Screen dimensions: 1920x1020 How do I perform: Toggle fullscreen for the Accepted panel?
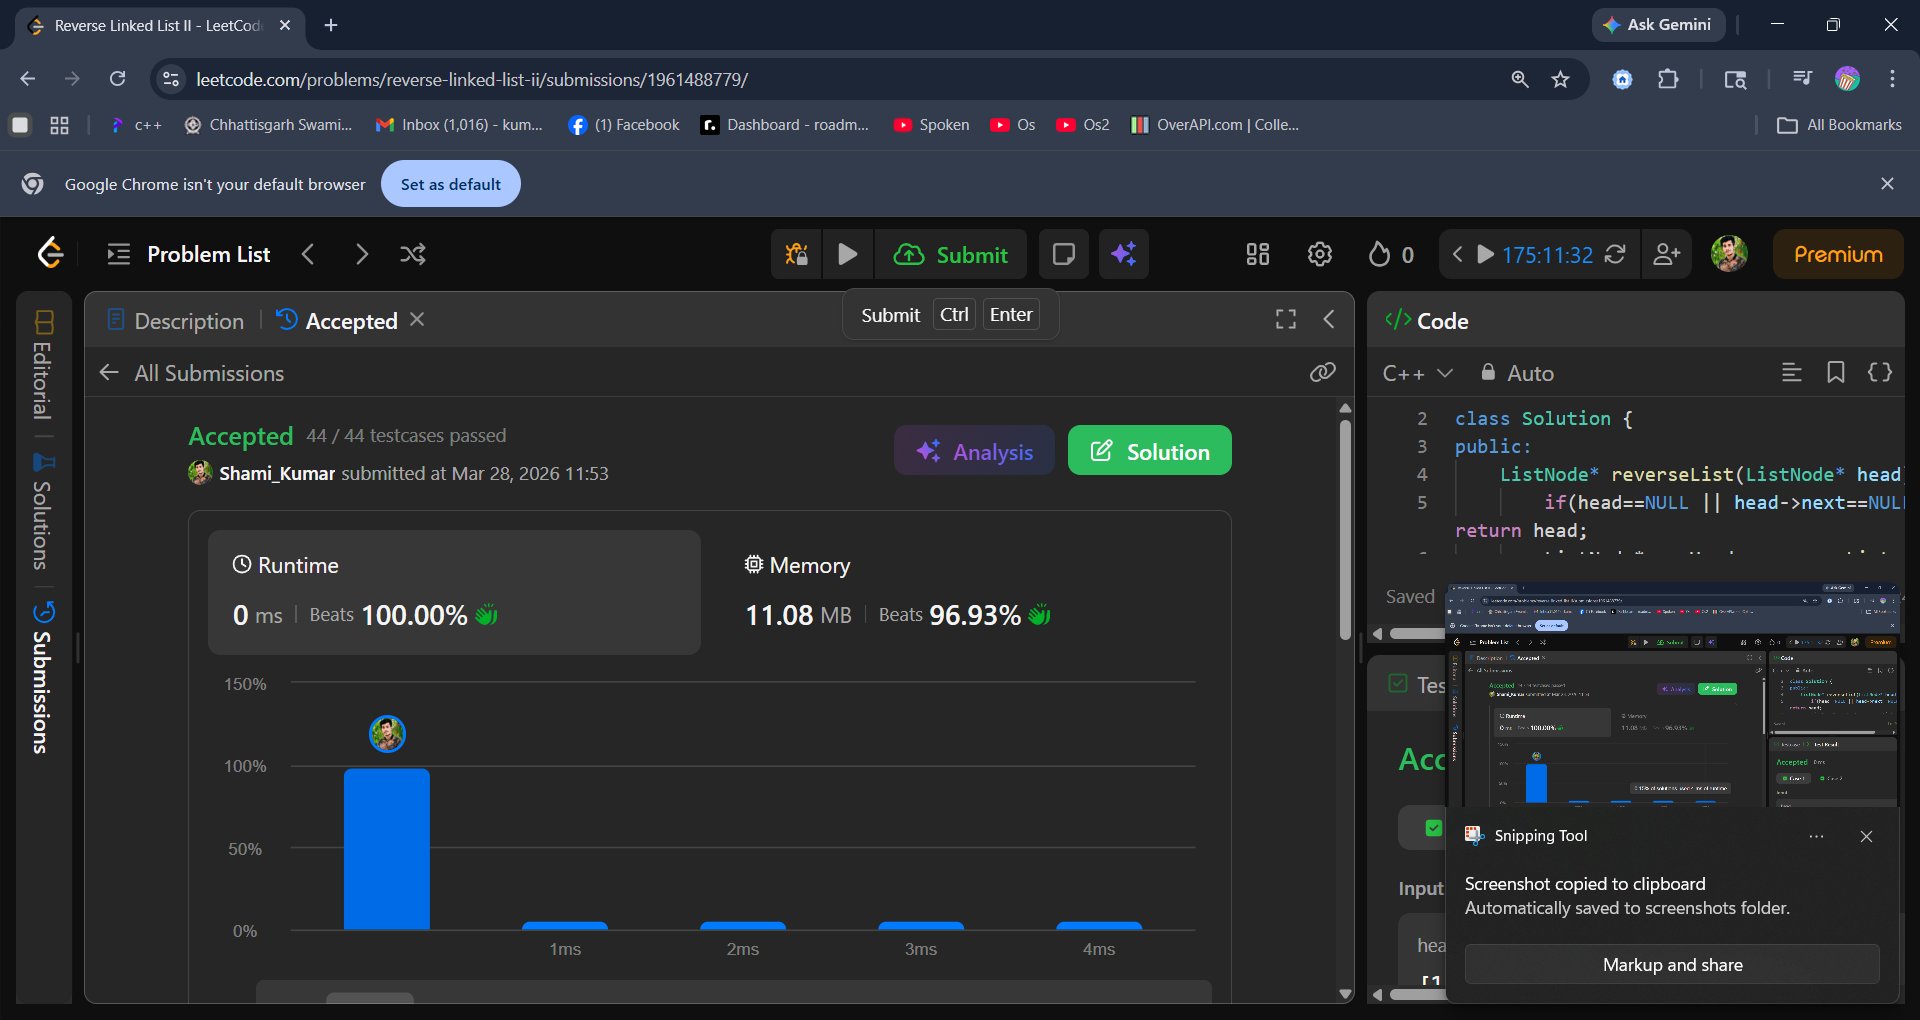tap(1285, 319)
